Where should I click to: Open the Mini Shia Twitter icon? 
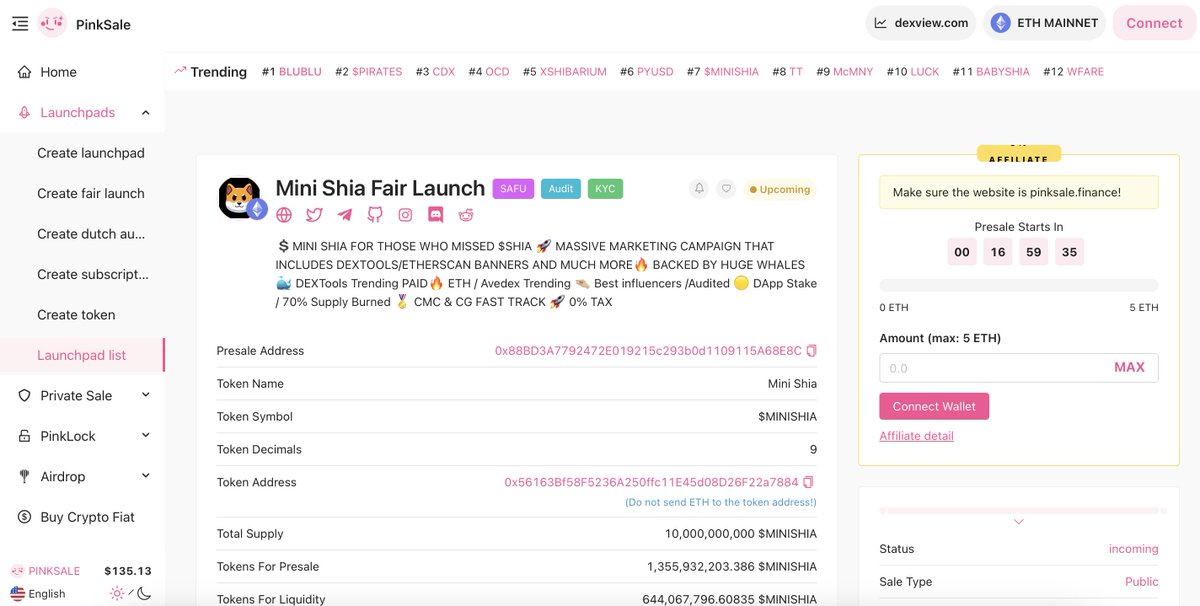pyautogui.click(x=314, y=215)
